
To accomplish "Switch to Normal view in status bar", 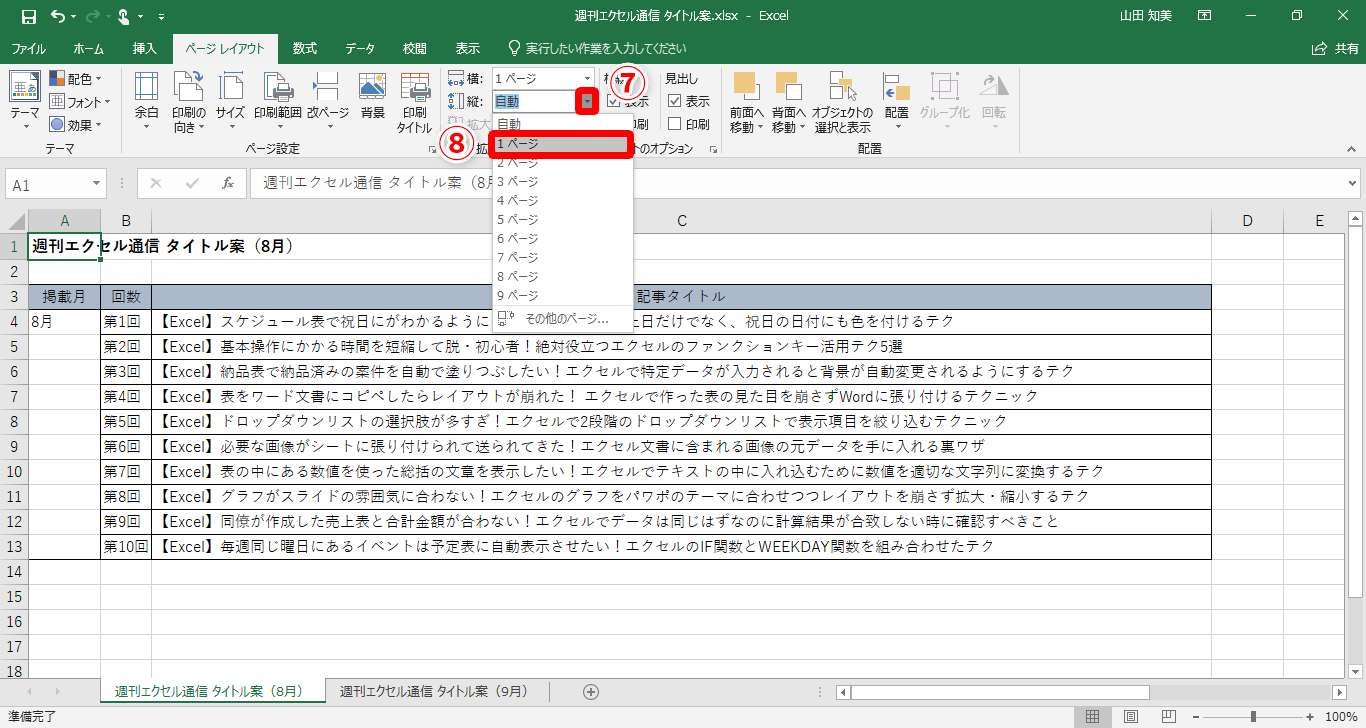I will pos(1093,716).
